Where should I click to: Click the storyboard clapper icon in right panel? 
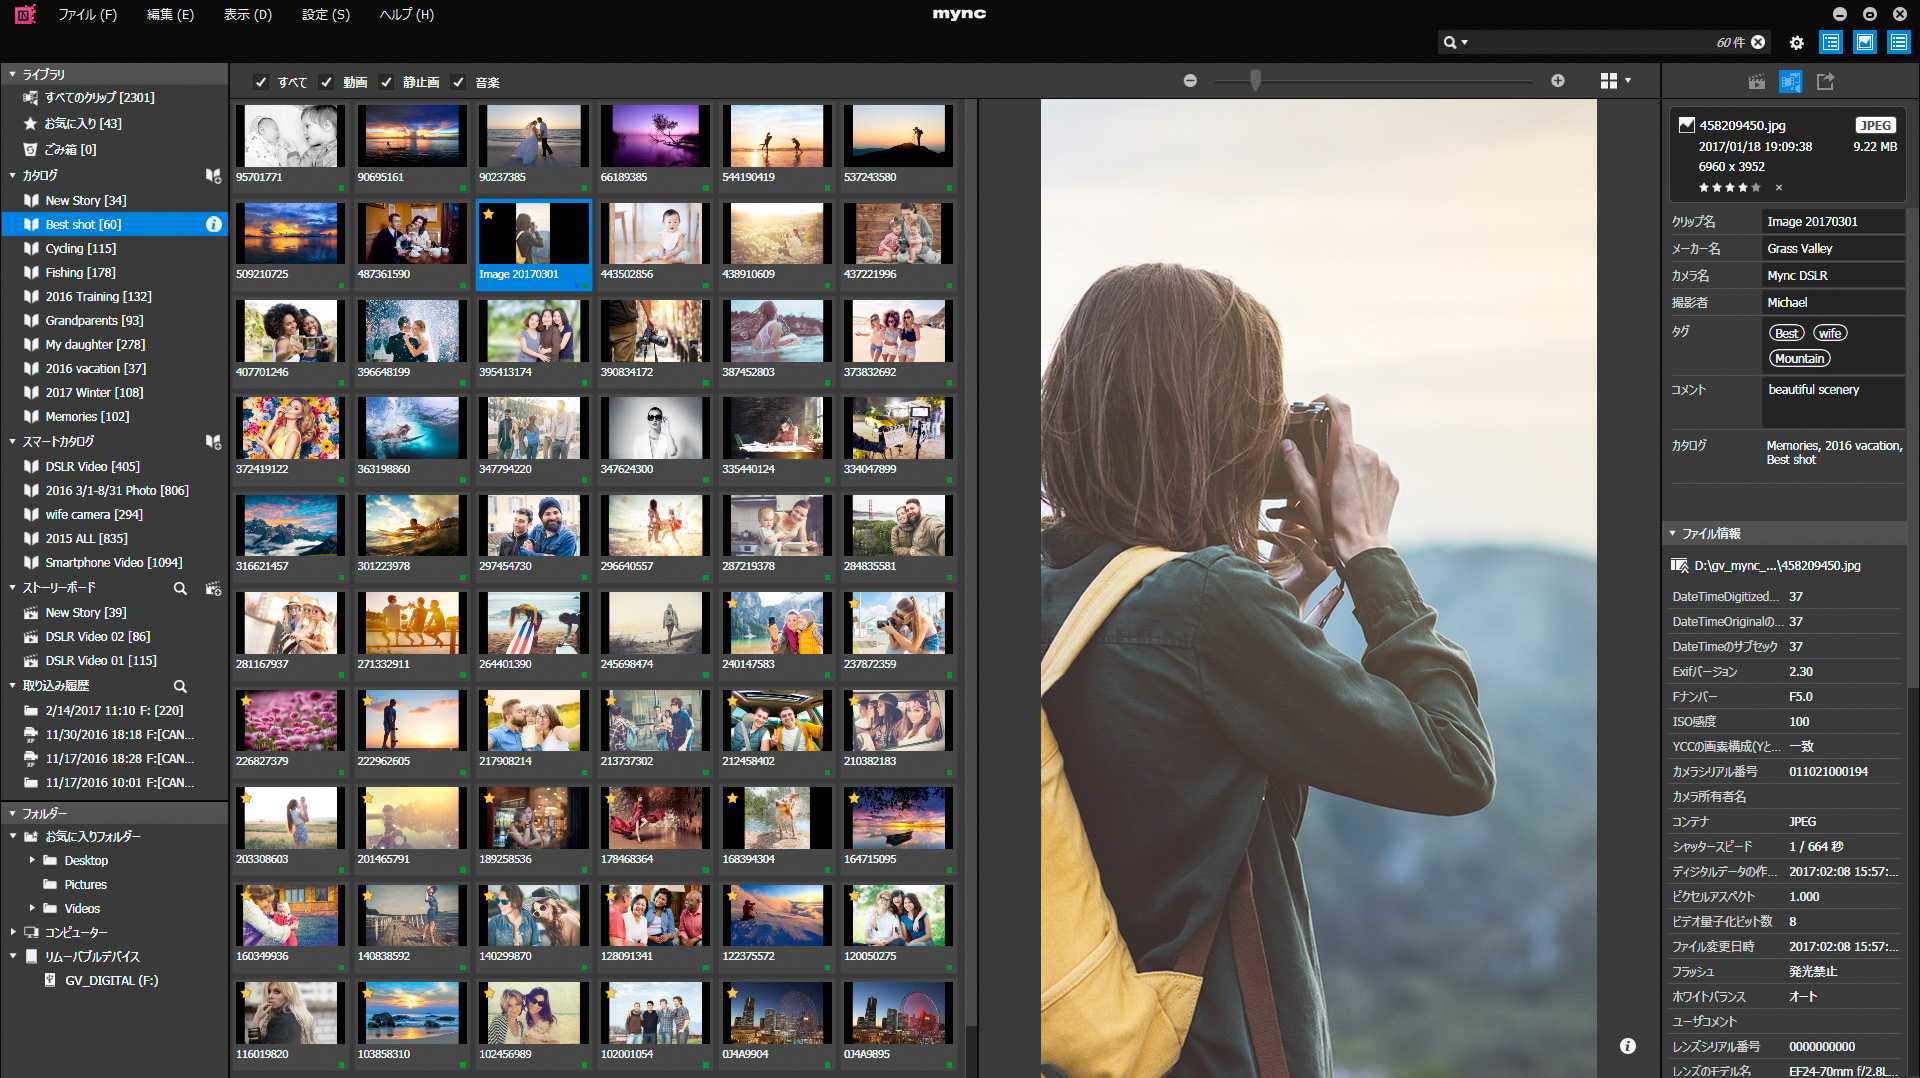(x=1757, y=82)
